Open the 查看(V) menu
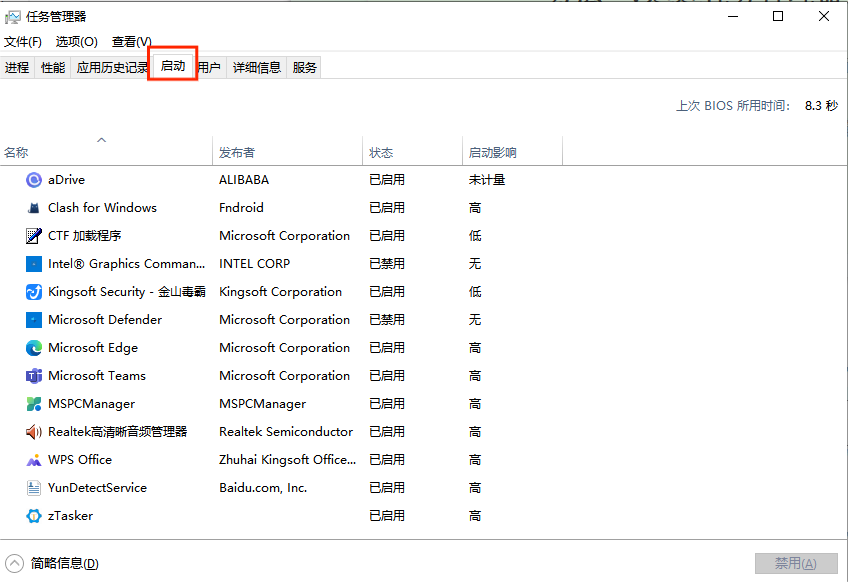848x582 pixels. 130,41
